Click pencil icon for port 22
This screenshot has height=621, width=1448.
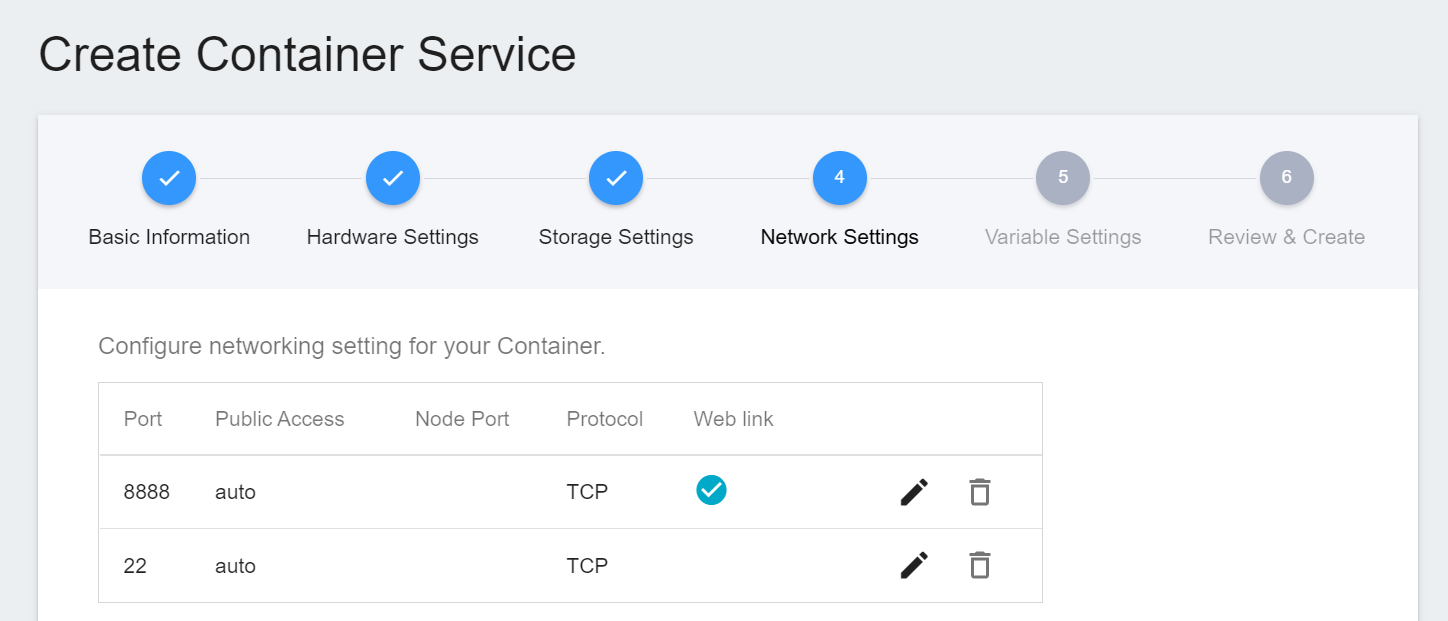914,565
